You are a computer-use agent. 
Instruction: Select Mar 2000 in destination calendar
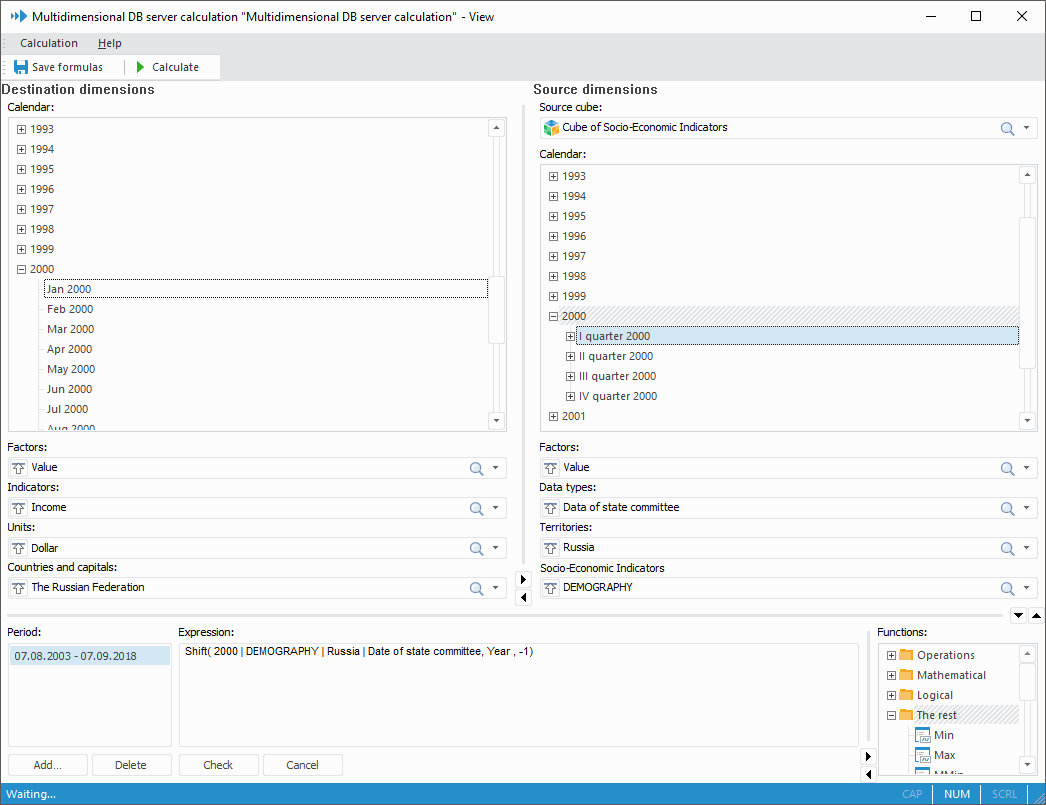coord(71,329)
